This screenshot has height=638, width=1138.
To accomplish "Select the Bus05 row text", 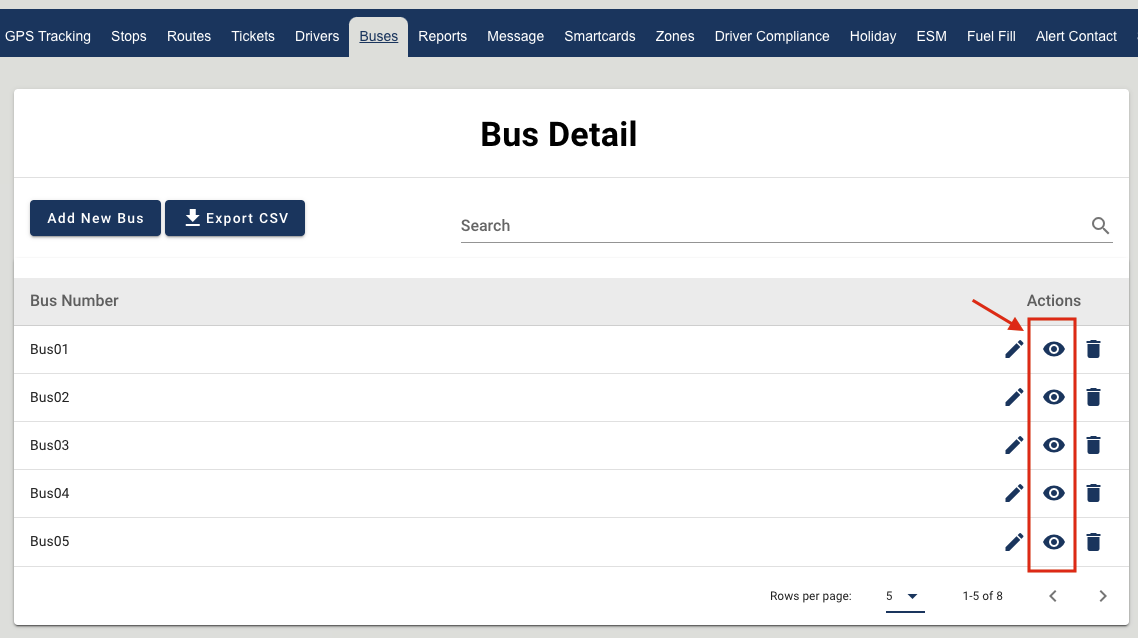I will coord(49,541).
